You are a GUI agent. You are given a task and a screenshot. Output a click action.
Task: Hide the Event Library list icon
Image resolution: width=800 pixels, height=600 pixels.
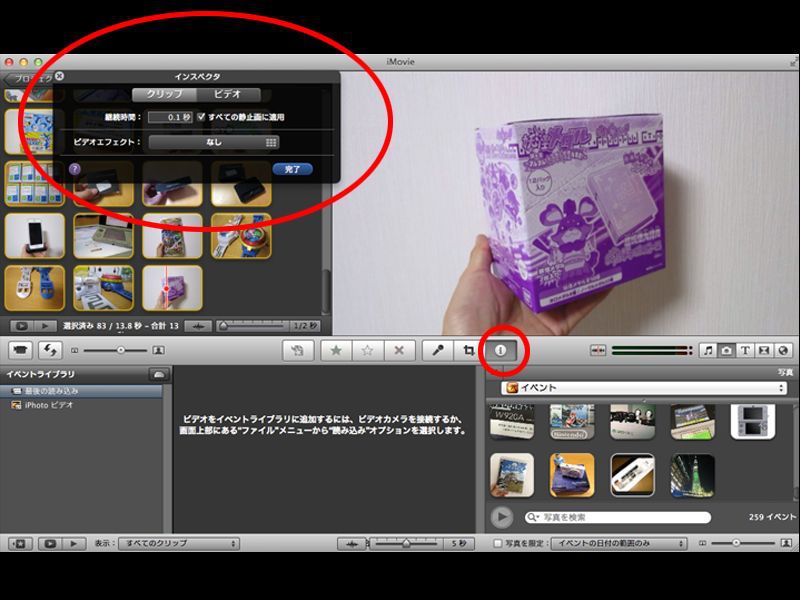[x=19, y=544]
